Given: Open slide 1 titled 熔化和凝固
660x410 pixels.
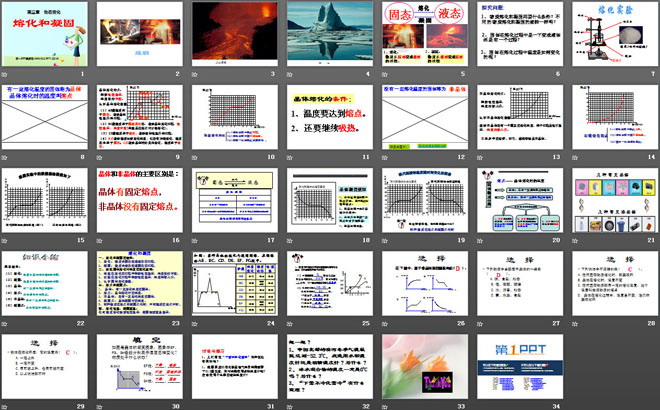Looking at the screenshot, I should (x=45, y=36).
